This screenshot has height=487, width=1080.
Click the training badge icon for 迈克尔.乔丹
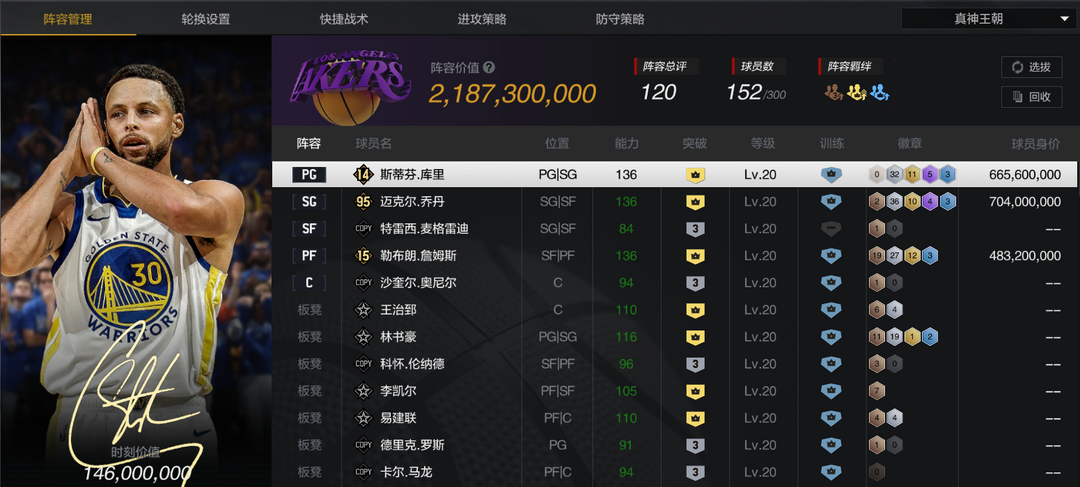831,202
